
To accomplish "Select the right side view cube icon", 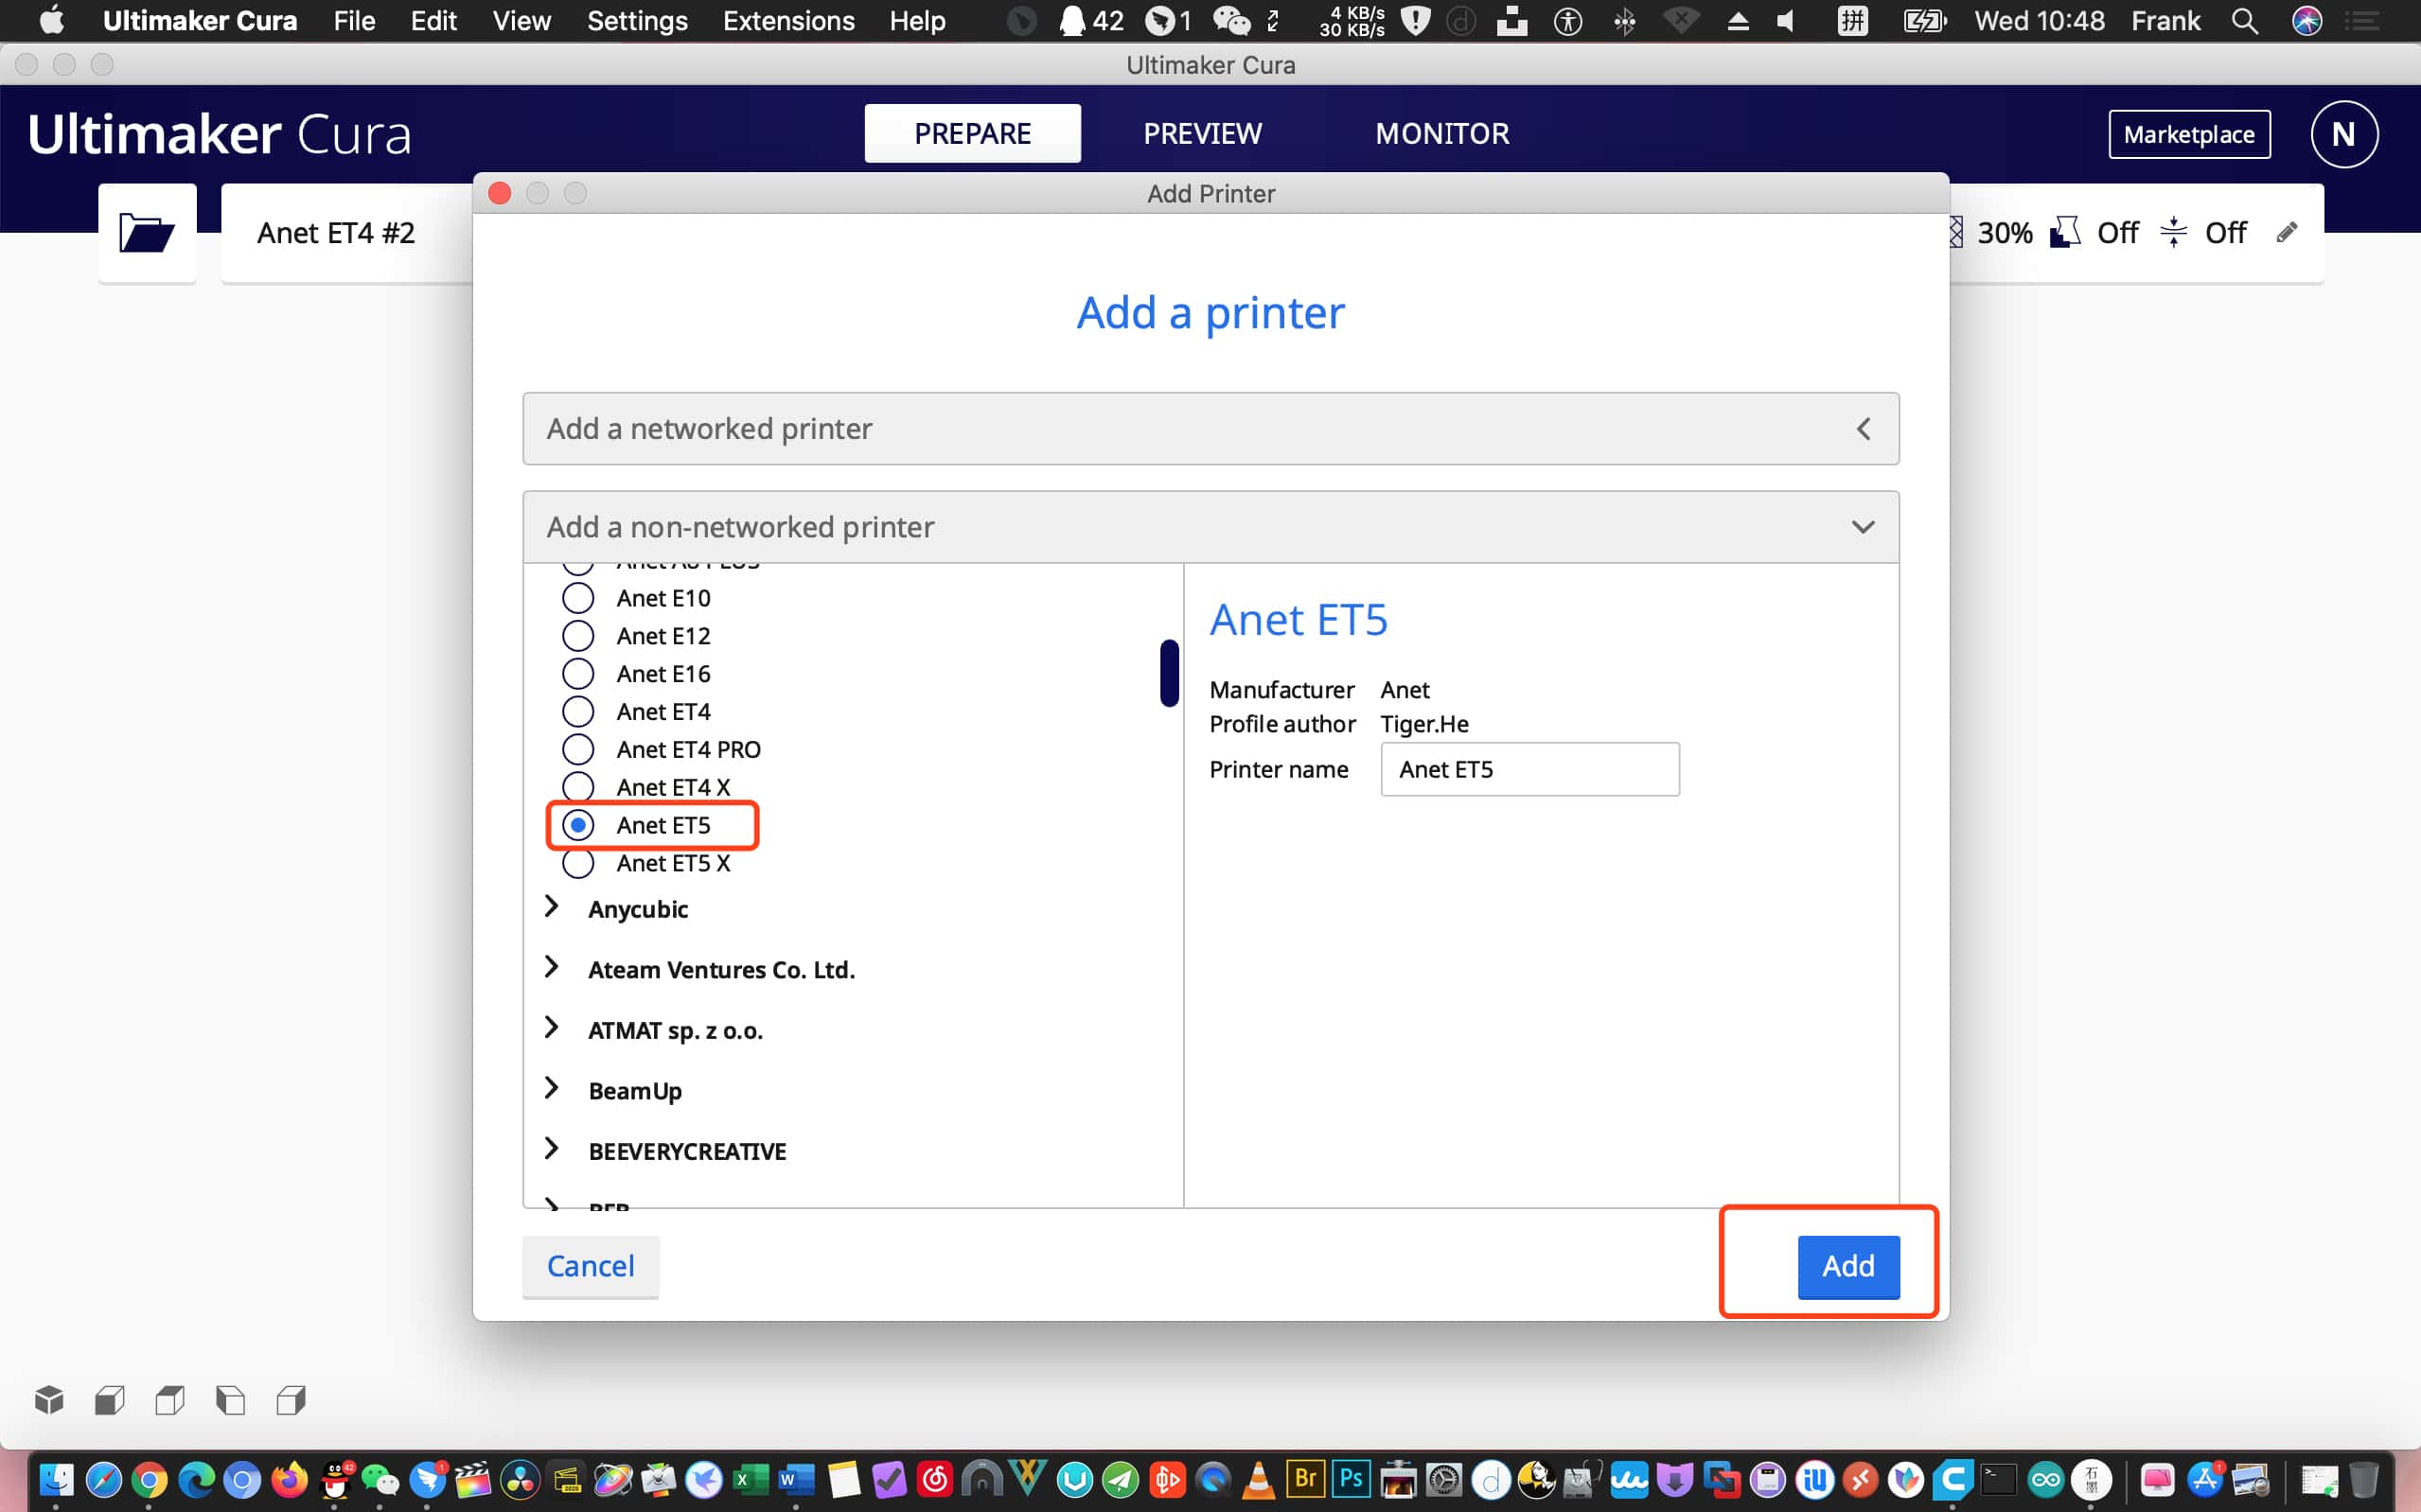I will click(291, 1400).
